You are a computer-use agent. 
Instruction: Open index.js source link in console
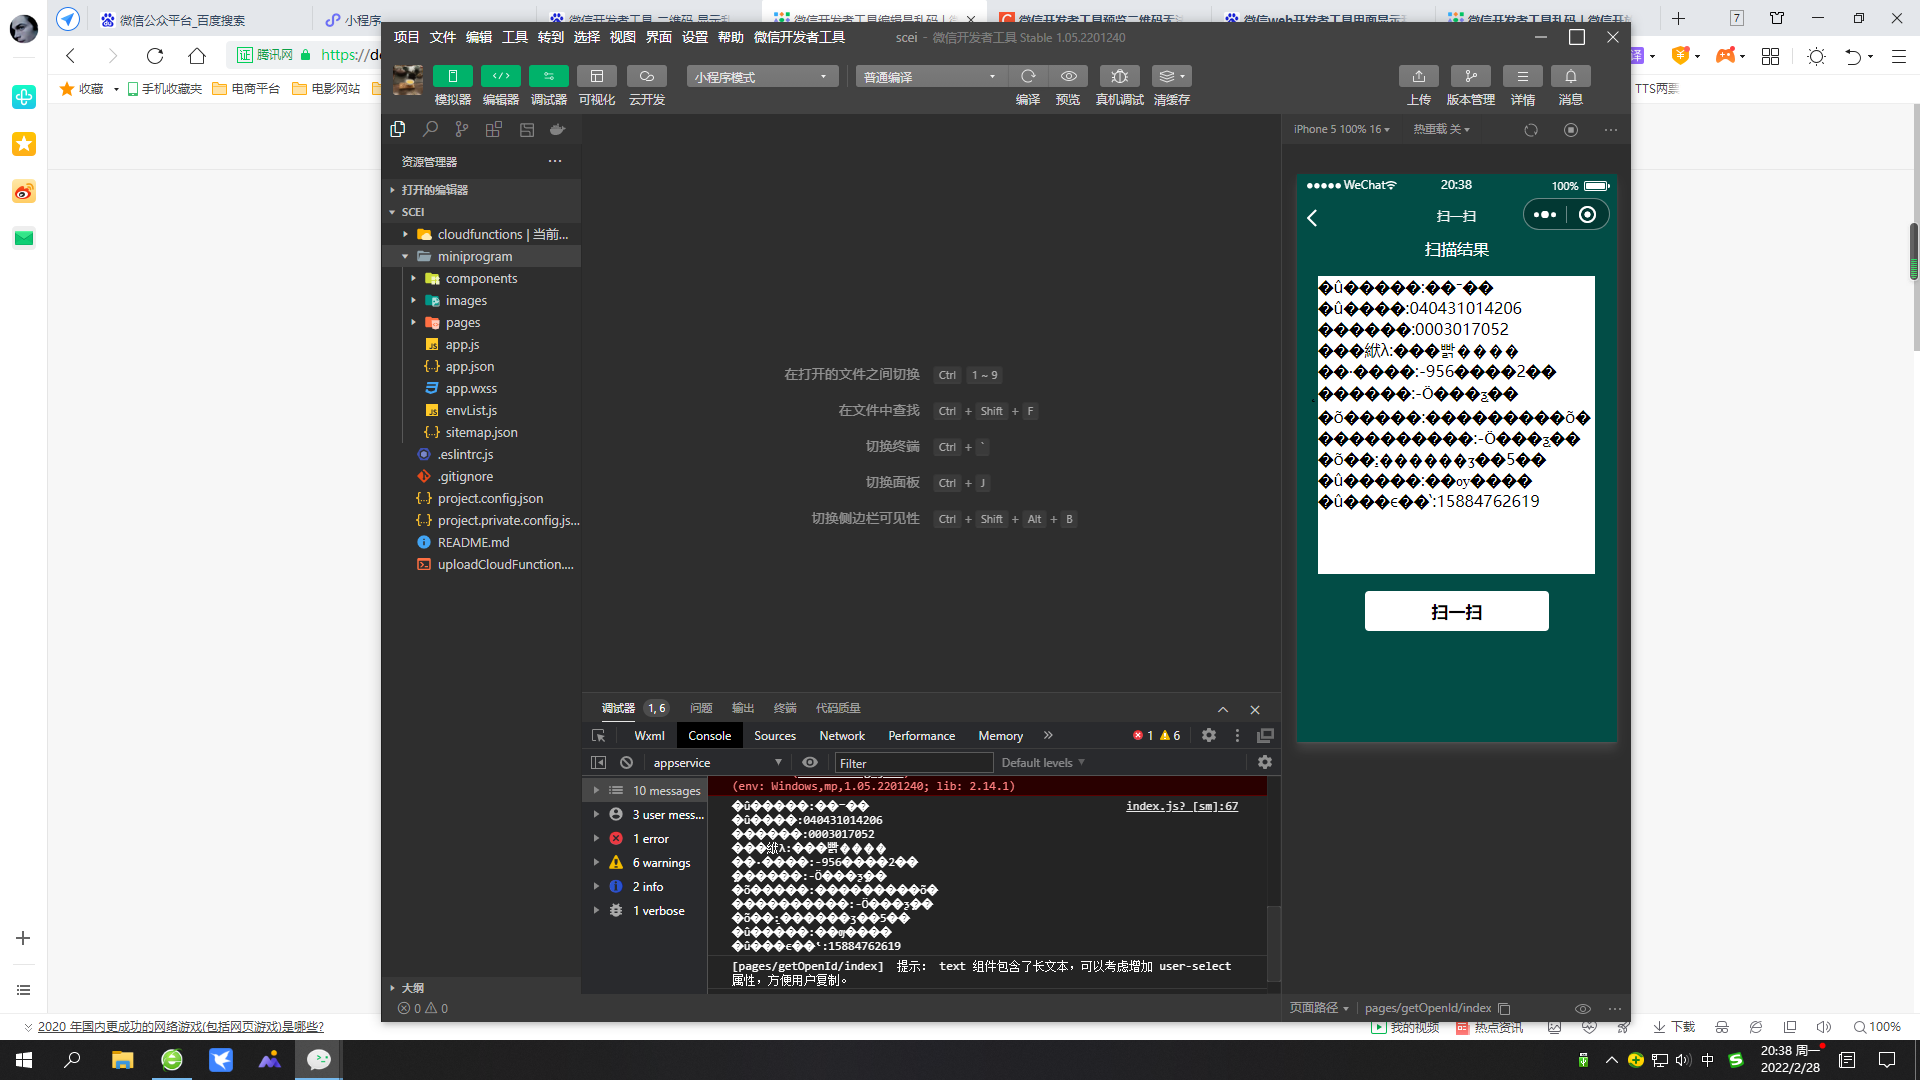(1181, 807)
